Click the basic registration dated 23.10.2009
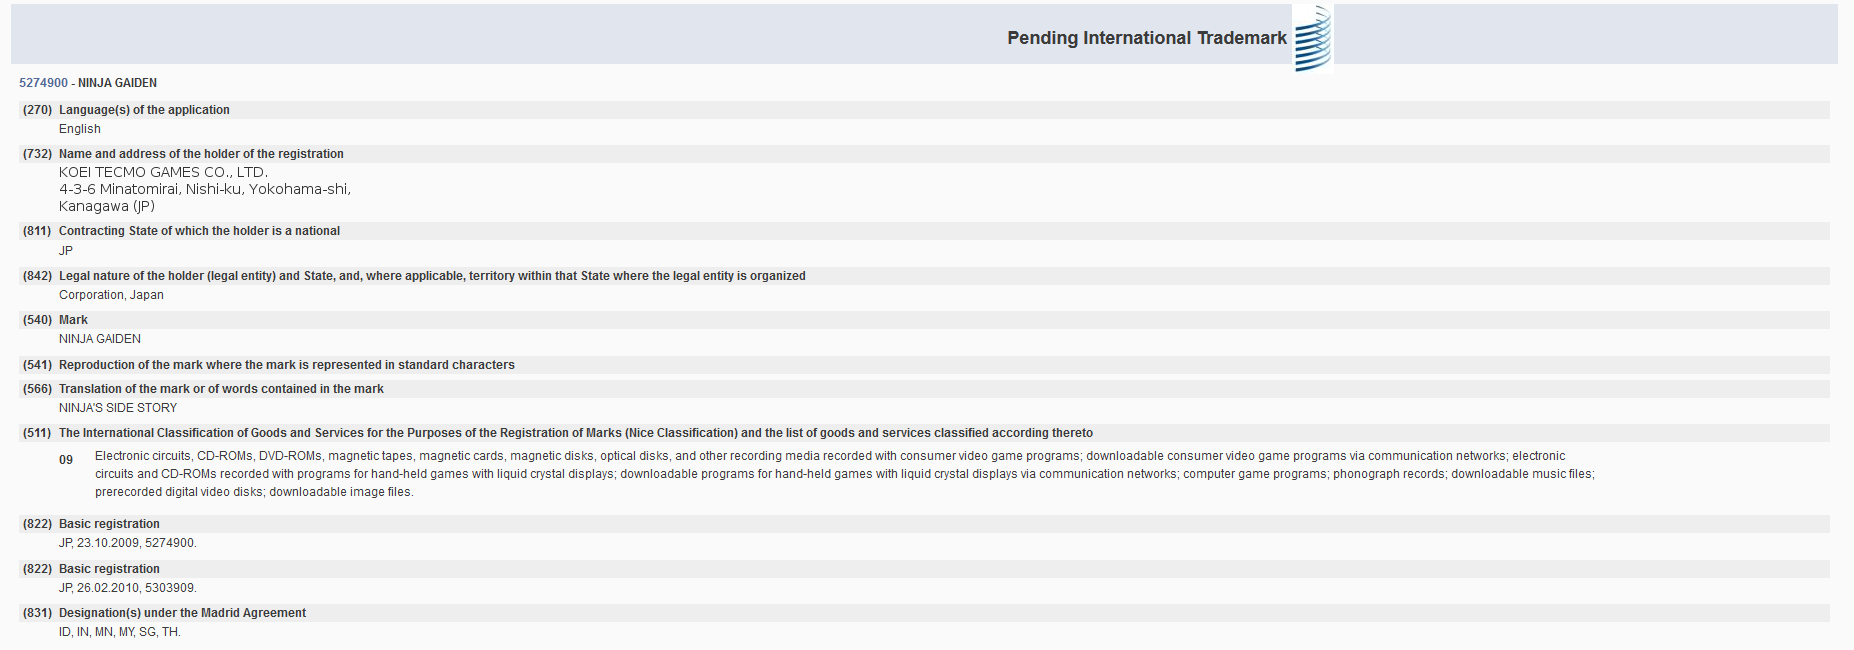This screenshot has height=650, width=1854. (x=127, y=543)
